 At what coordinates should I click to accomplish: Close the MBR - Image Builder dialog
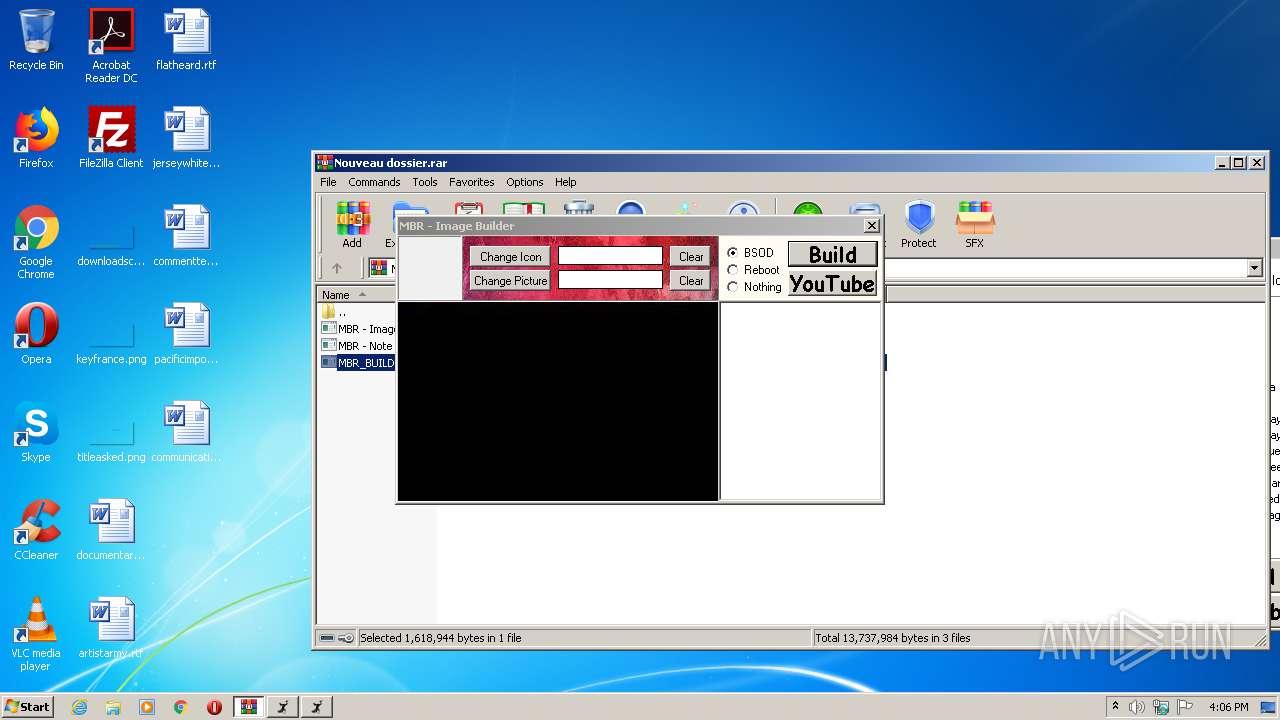coord(871,226)
